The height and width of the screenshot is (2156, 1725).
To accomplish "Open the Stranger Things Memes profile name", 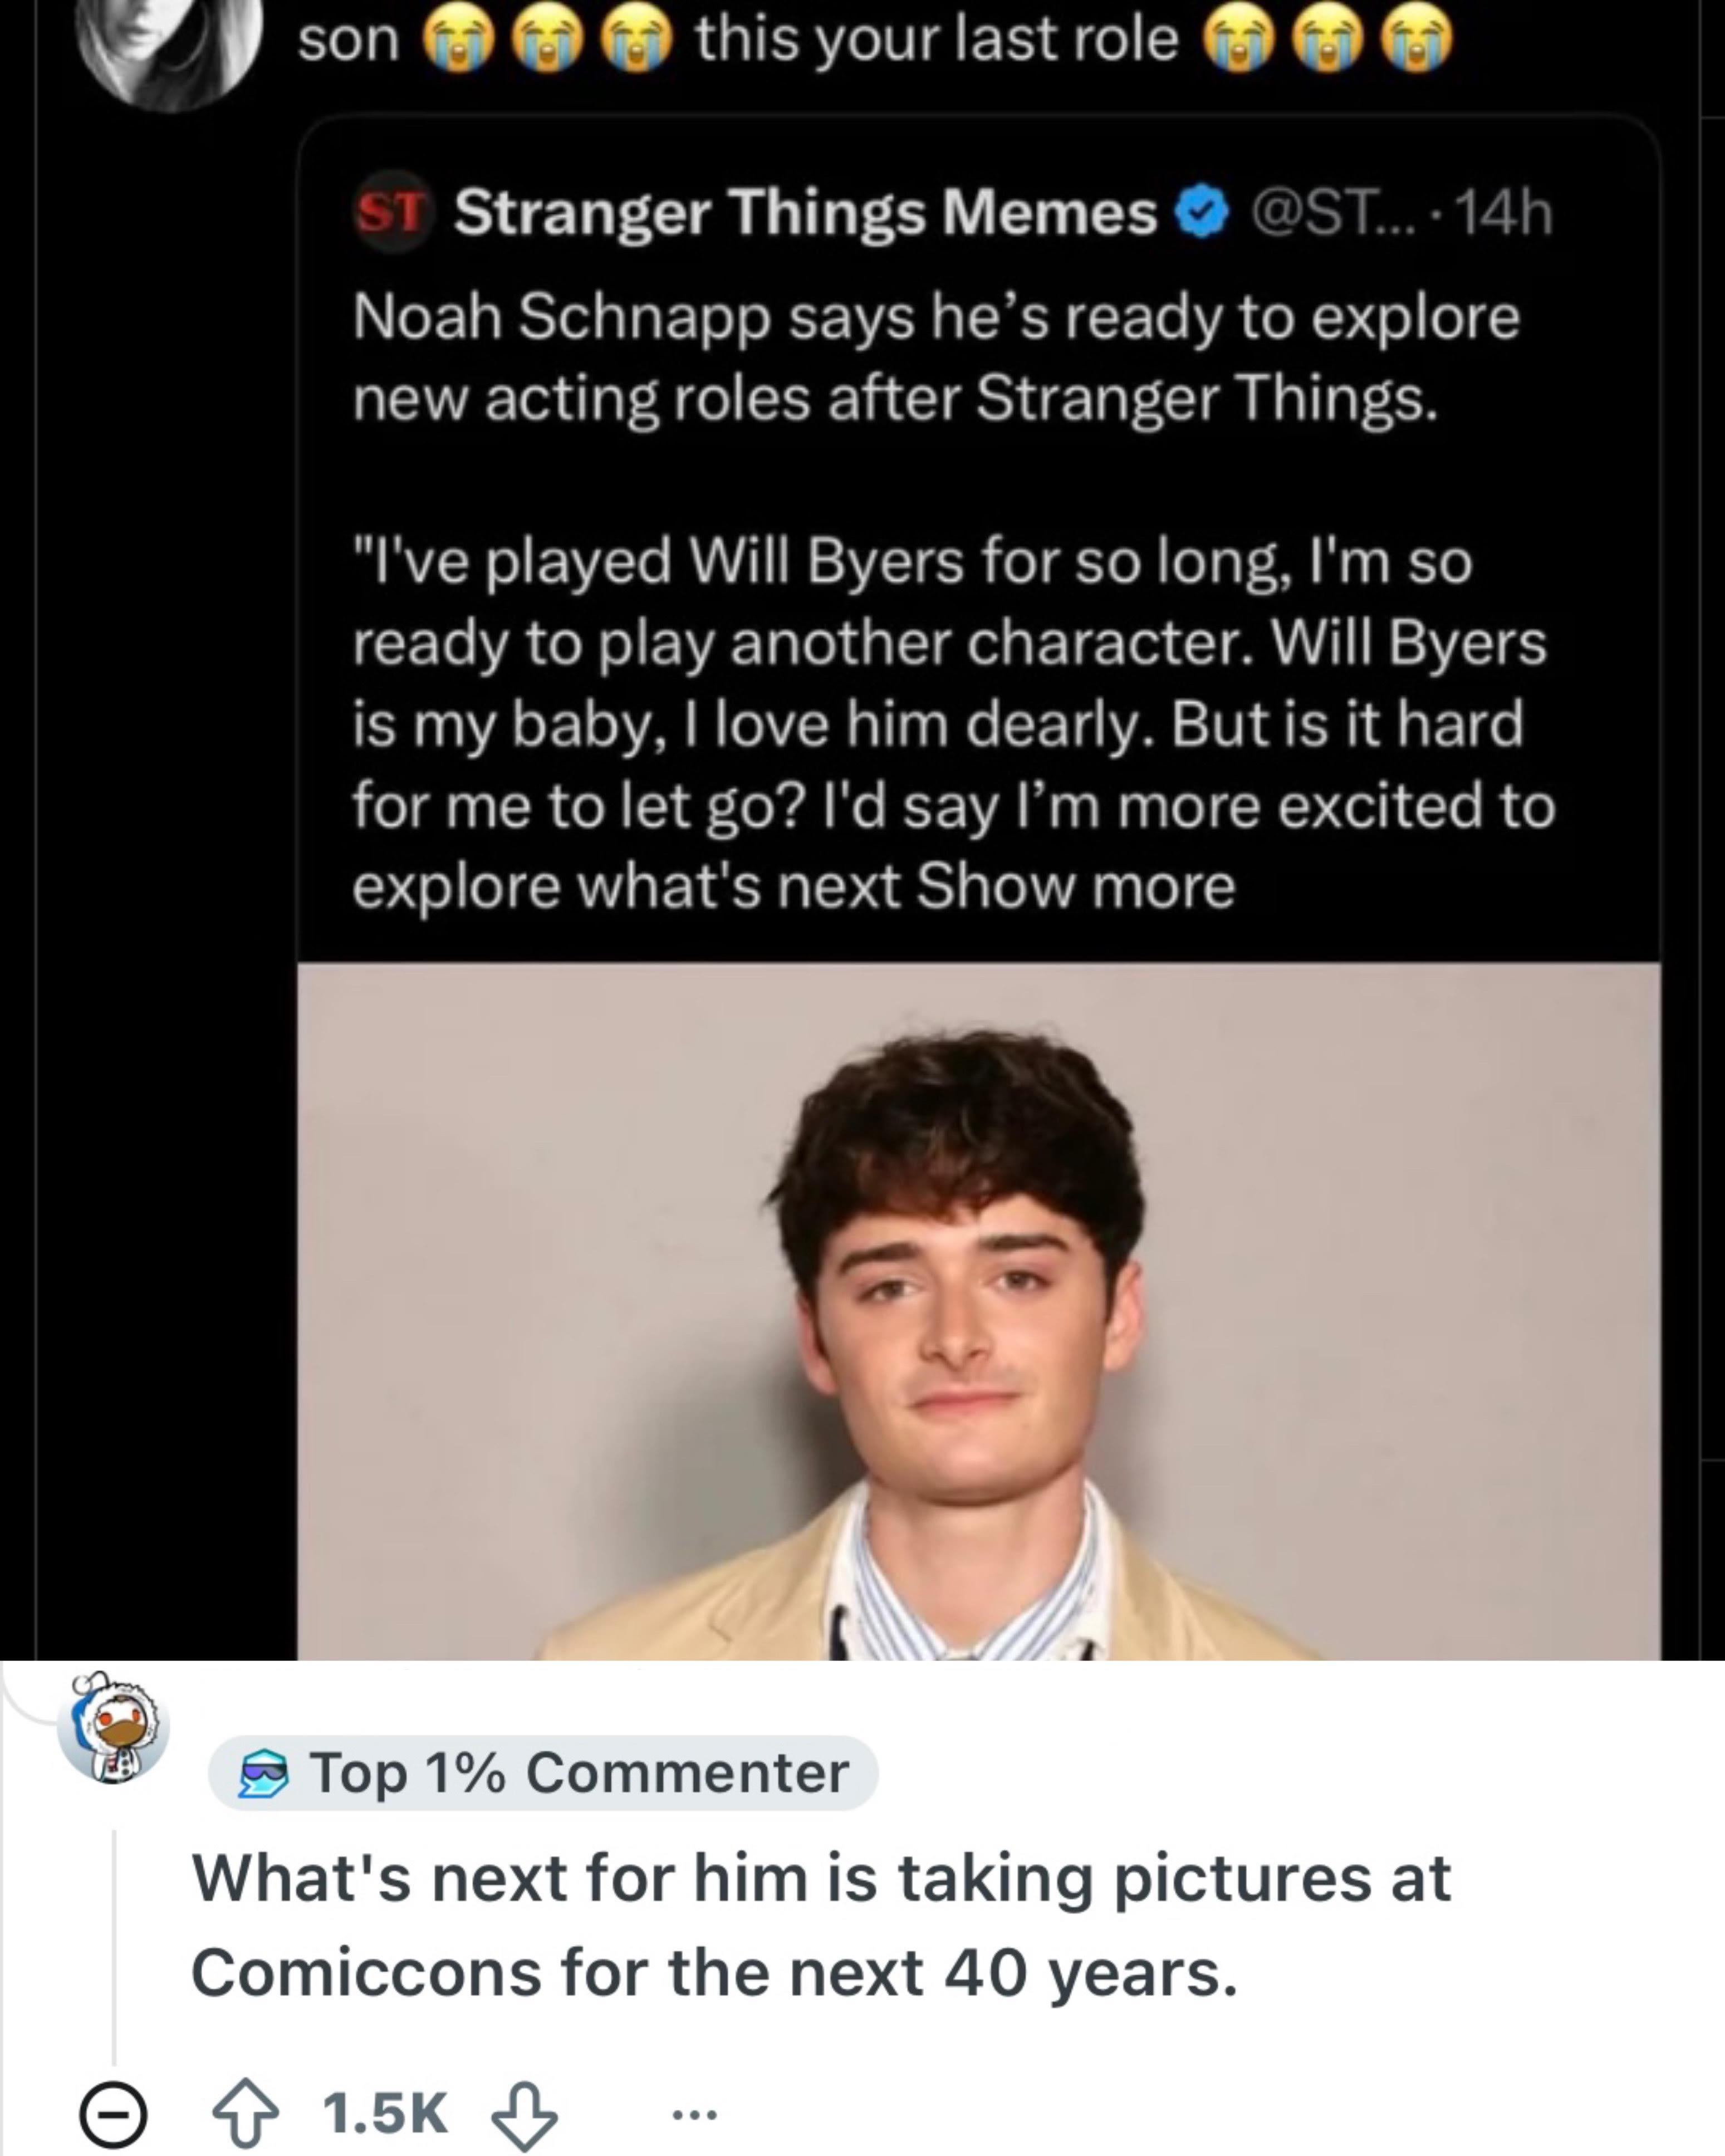I will coord(805,213).
